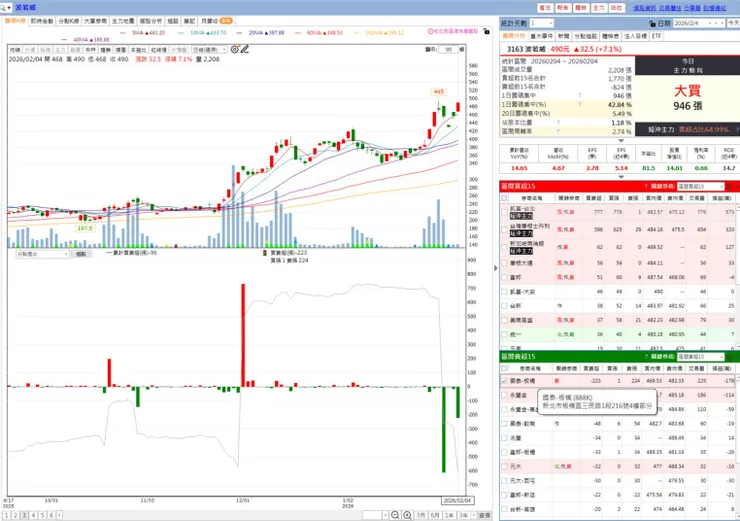Open dropdown arrow next to 3年 range

474,515
